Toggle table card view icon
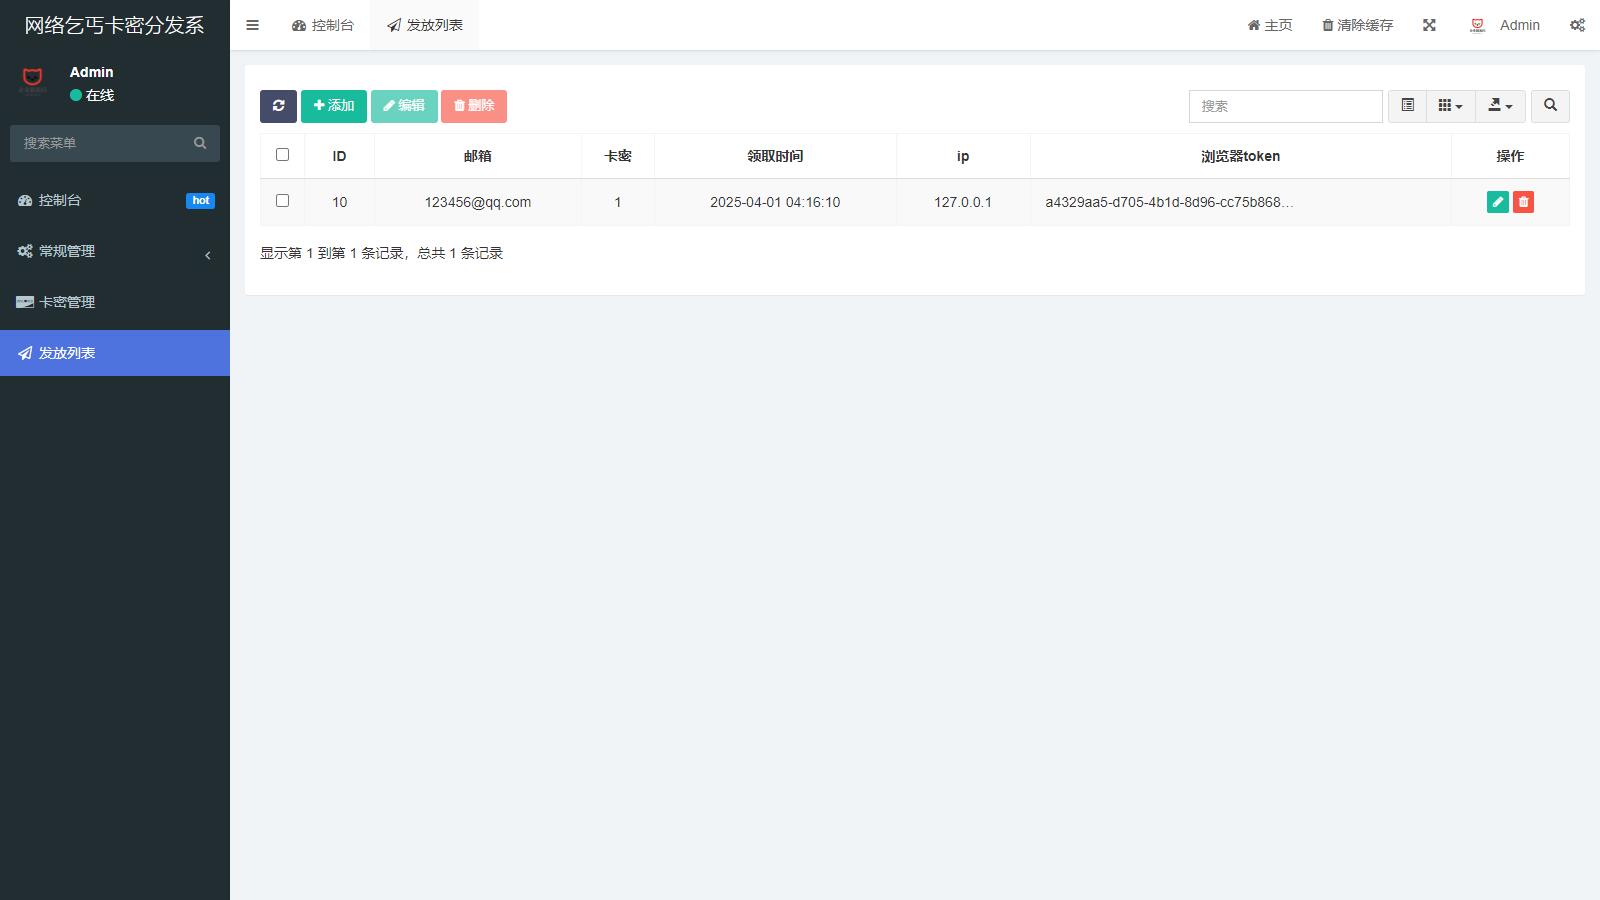 (x=1407, y=106)
